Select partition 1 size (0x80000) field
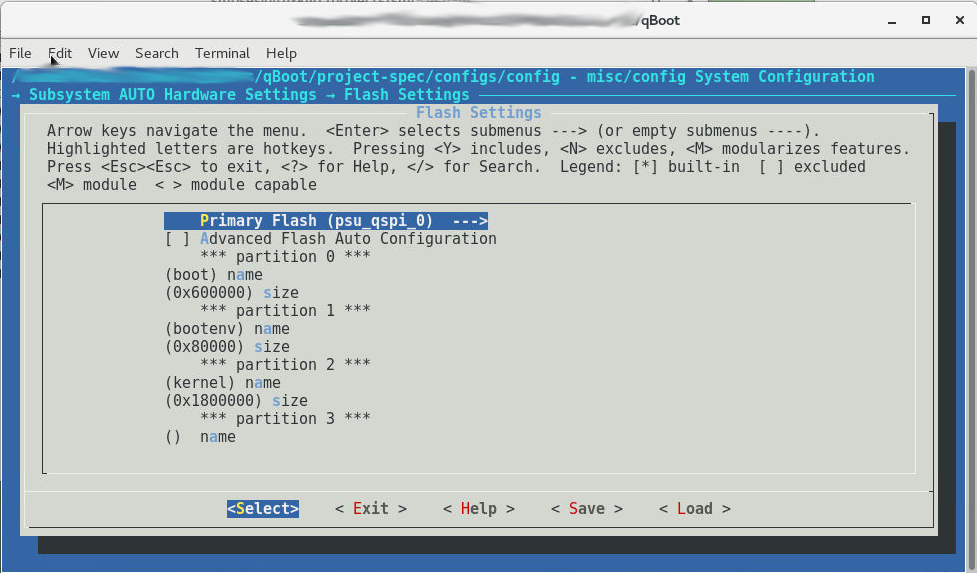The height and width of the screenshot is (573, 977). (x=227, y=347)
